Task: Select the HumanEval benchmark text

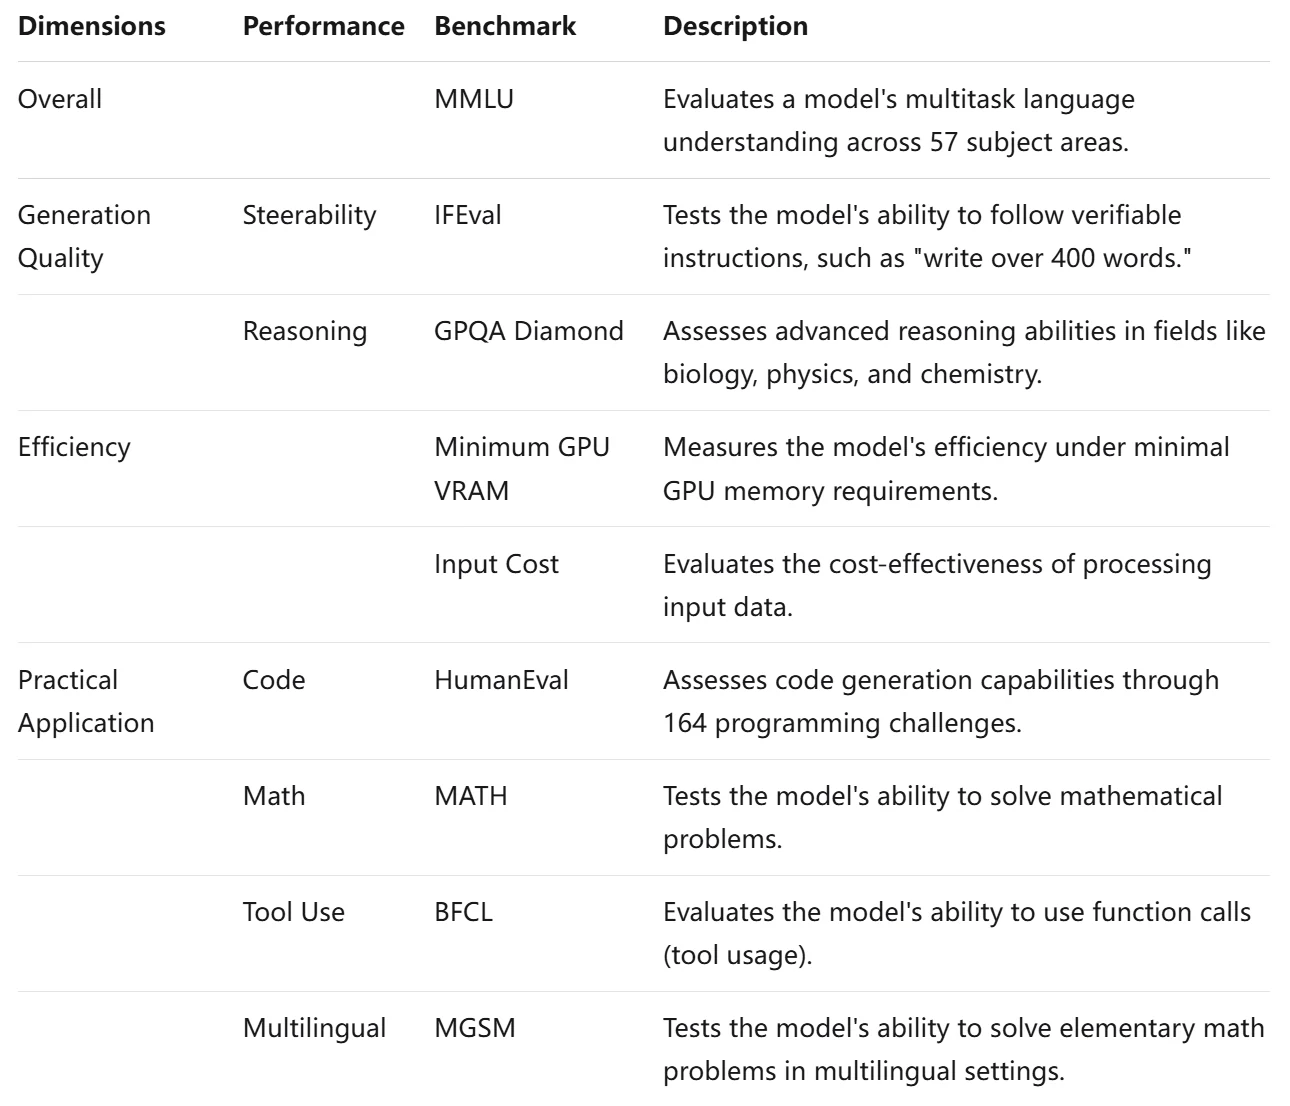Action: click(x=501, y=680)
